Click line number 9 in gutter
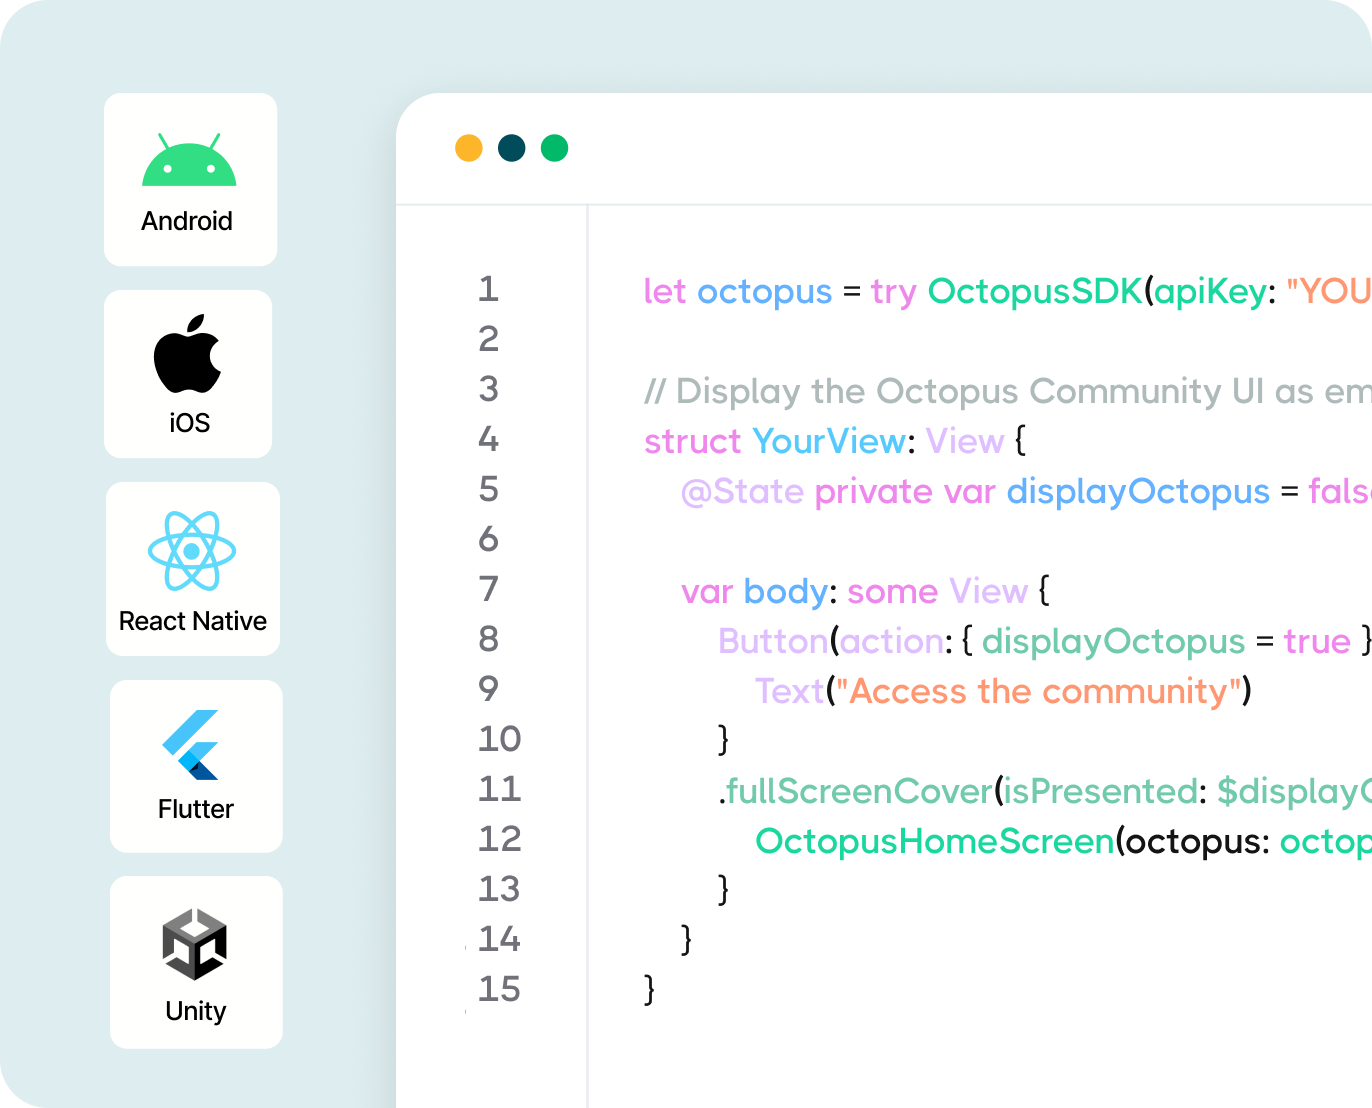The image size is (1372, 1108). tap(488, 689)
